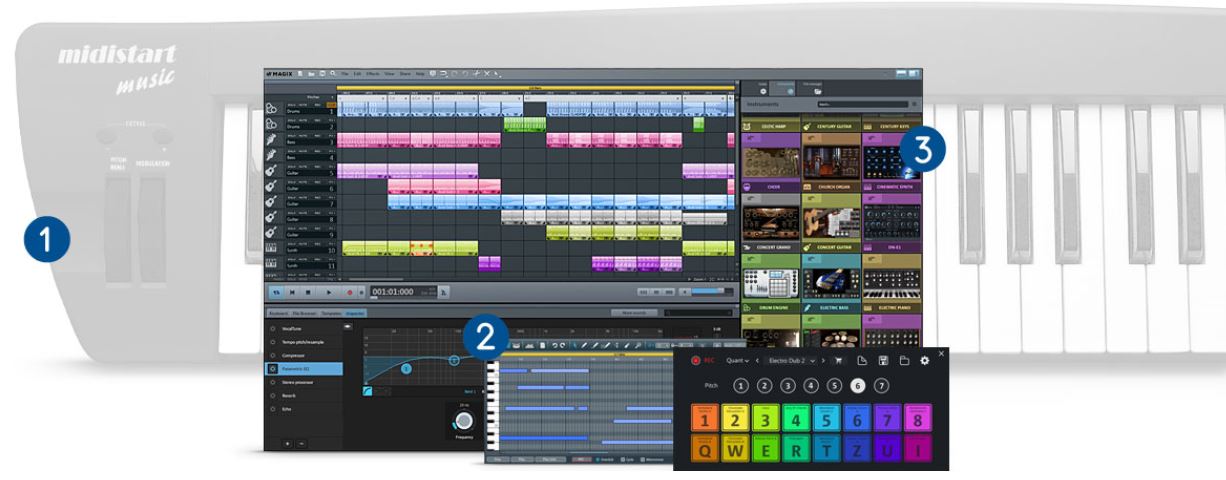1226x480 pixels.
Task: Click the plus button below the effects list
Action: click(287, 443)
